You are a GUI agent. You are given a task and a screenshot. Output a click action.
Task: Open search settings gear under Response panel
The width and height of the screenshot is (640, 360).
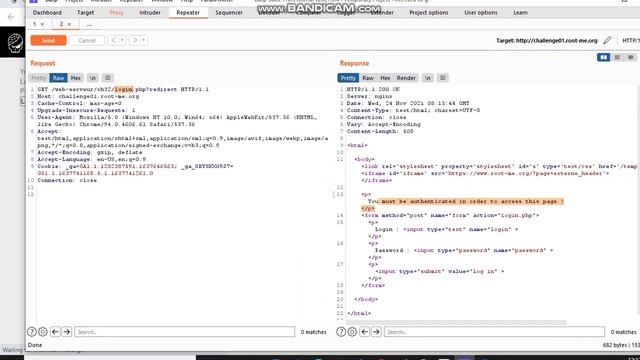(x=352, y=332)
